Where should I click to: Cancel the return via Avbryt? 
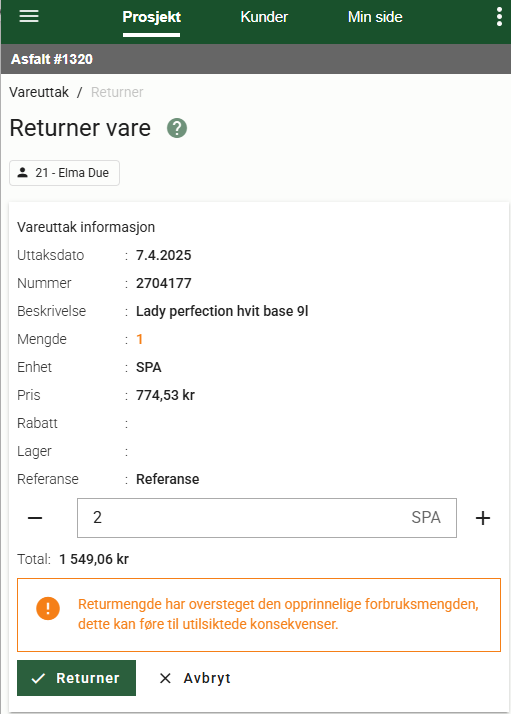coord(195,678)
